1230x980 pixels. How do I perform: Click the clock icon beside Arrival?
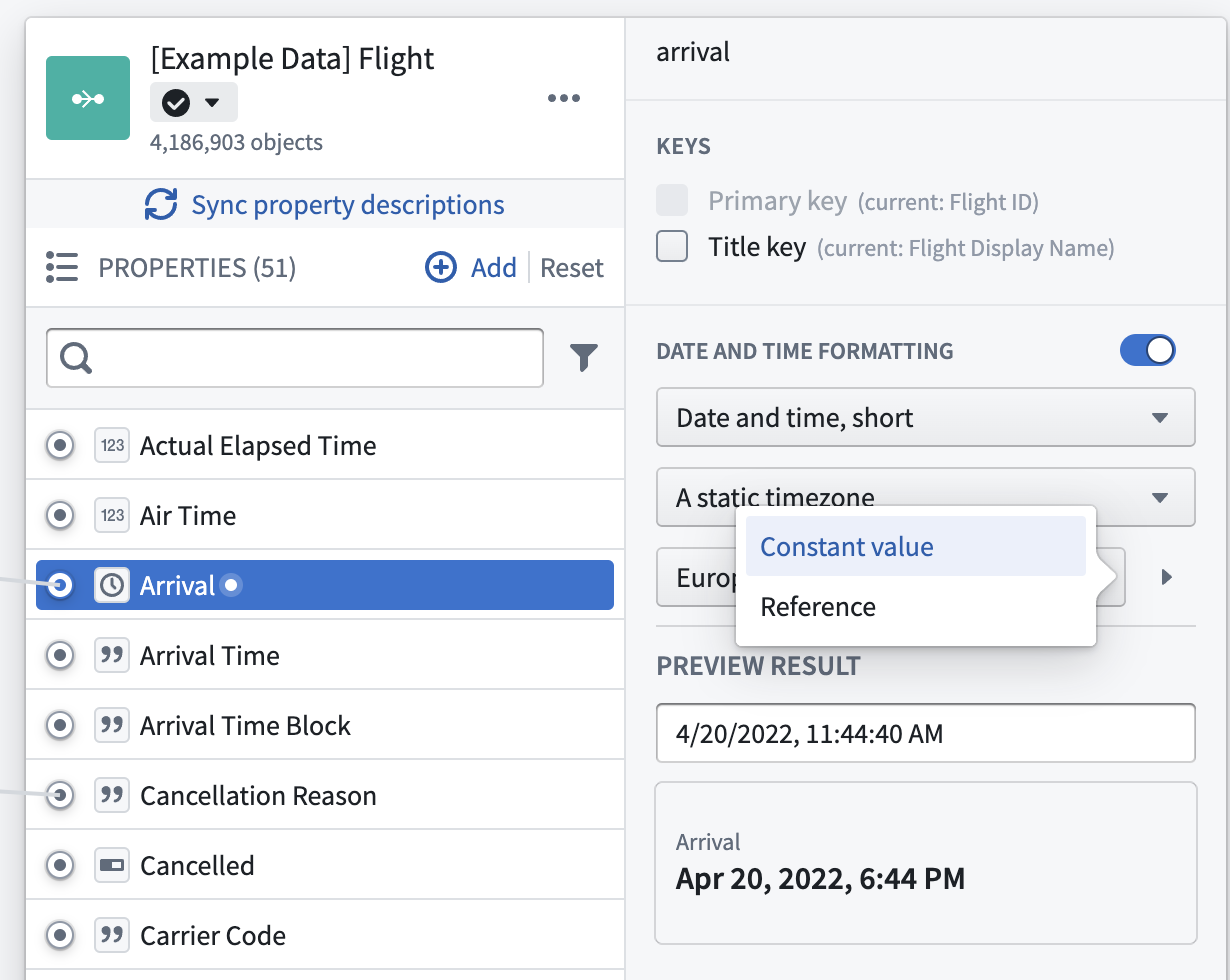pos(112,586)
